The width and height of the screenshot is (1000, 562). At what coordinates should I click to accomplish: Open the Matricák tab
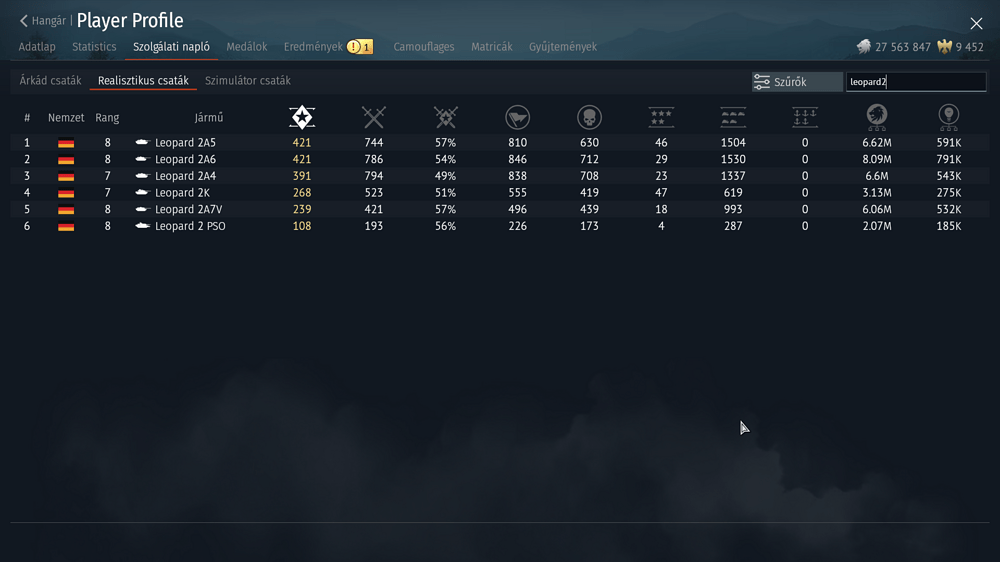pyautogui.click(x=492, y=47)
